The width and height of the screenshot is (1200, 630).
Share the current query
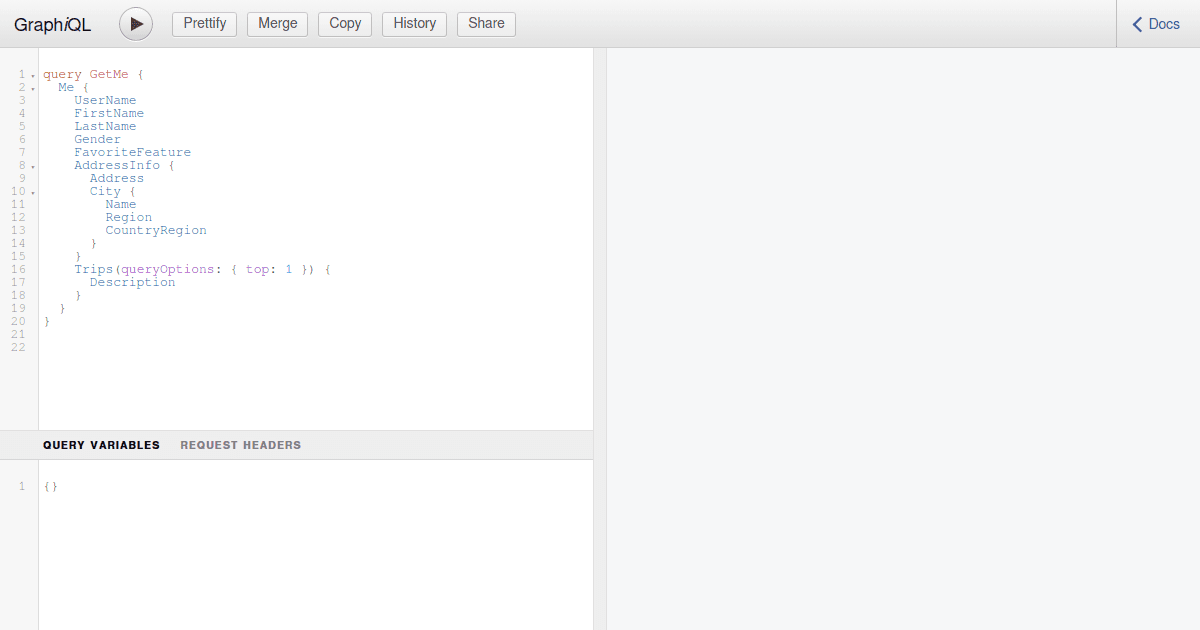tap(486, 23)
